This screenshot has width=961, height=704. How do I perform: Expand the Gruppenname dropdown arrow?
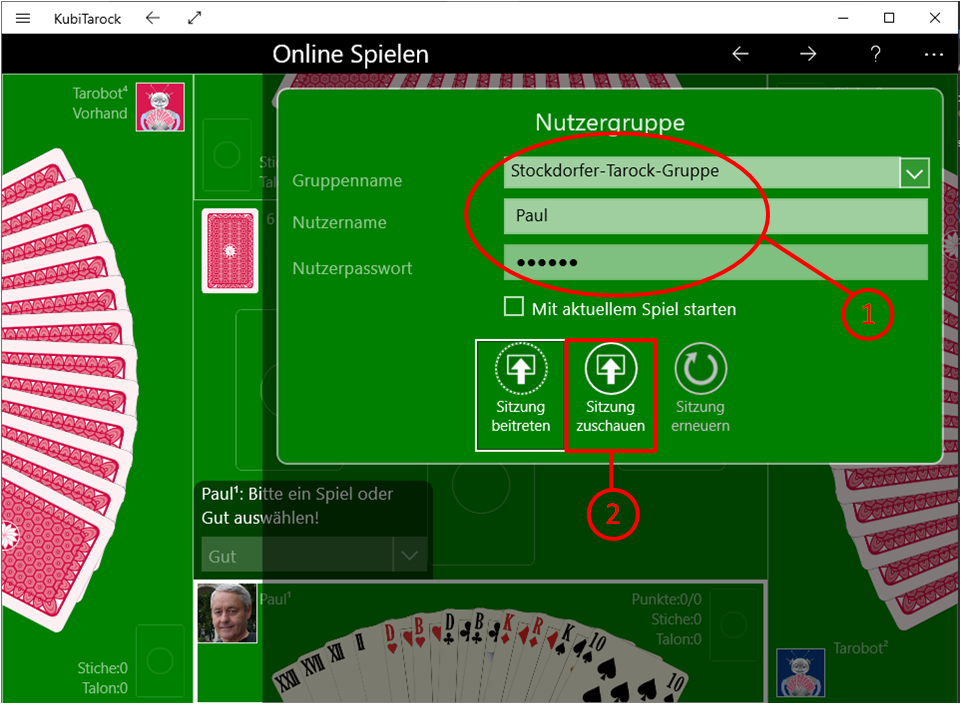tap(914, 173)
